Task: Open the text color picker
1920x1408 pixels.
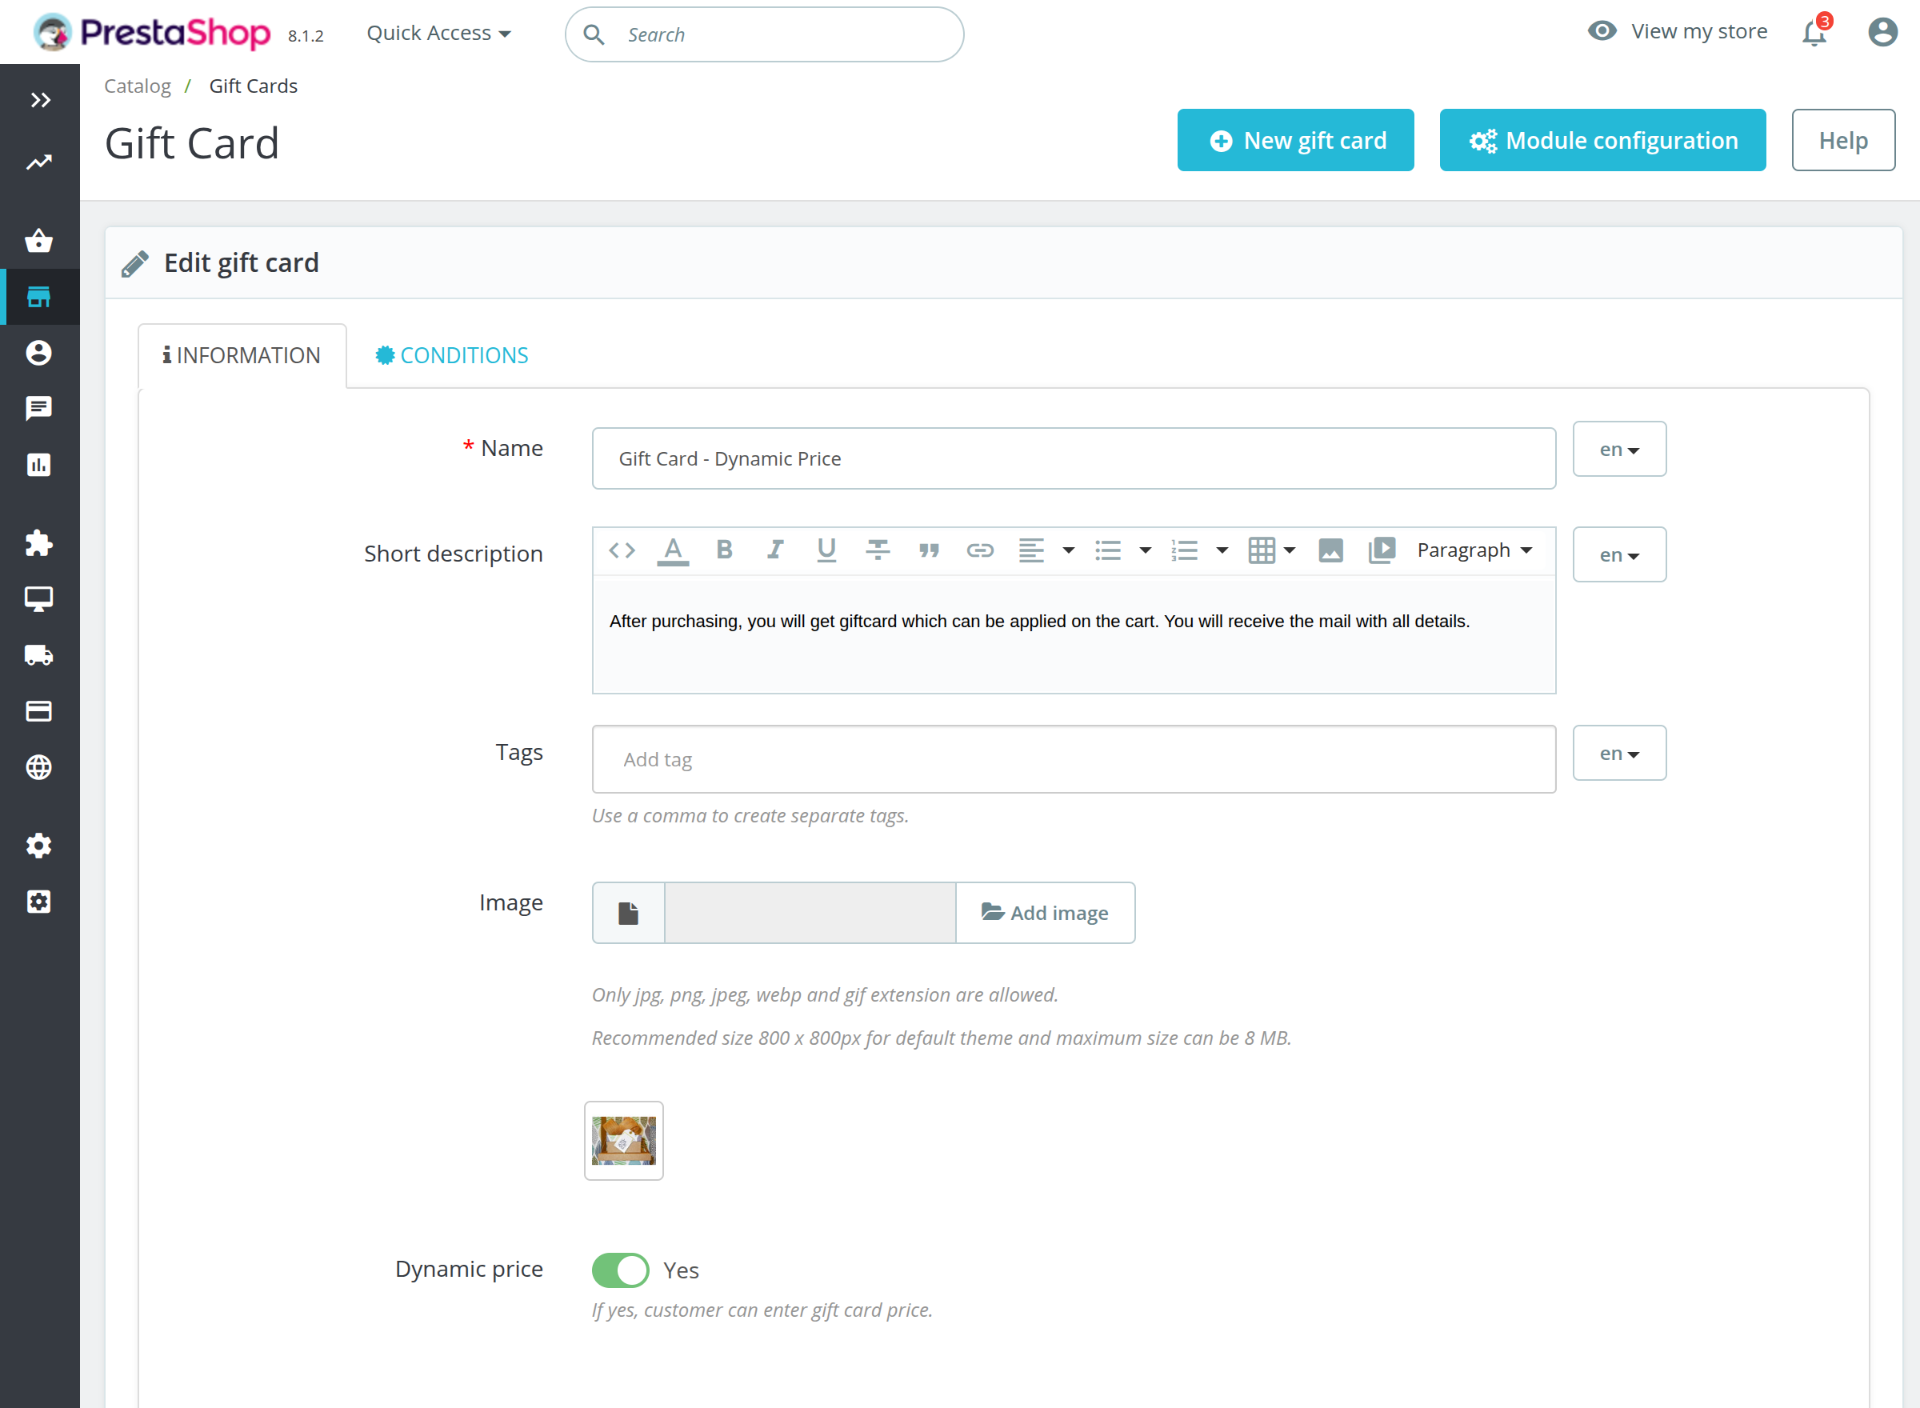Action: pos(673,550)
